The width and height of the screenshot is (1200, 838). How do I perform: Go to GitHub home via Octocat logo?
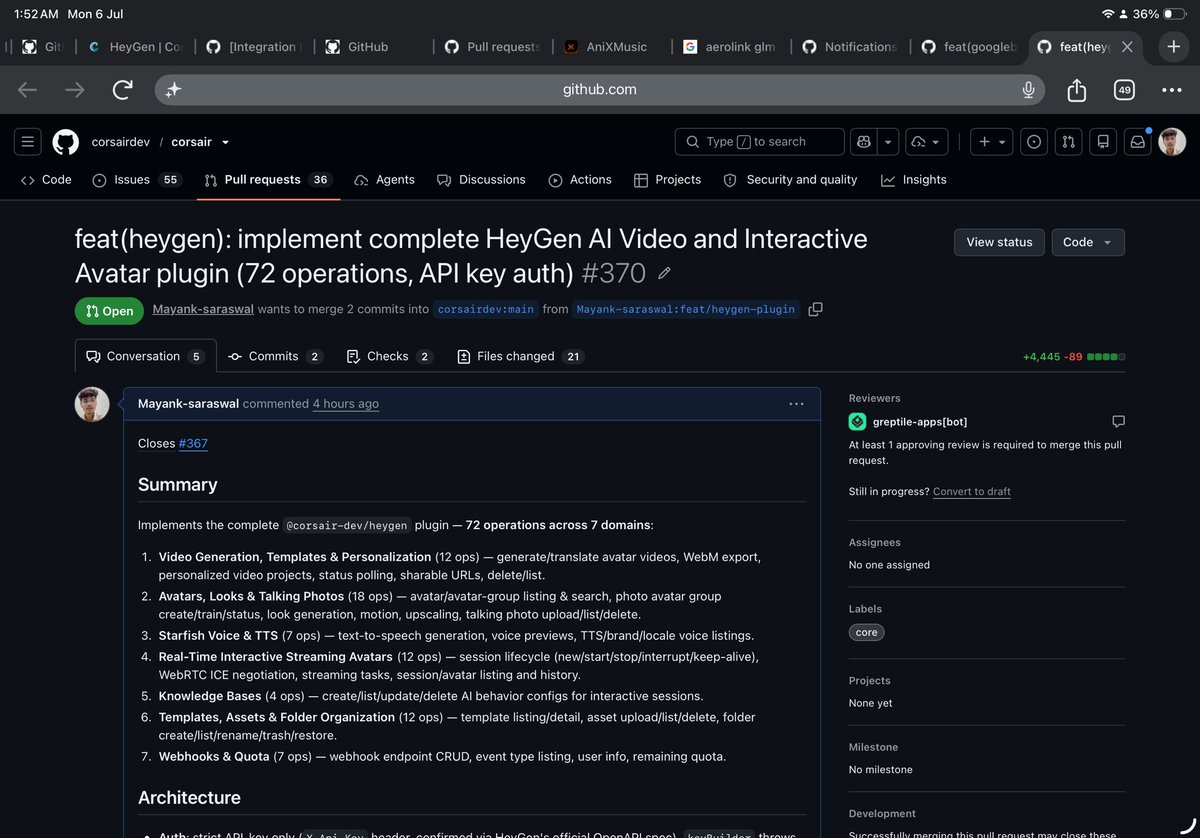point(65,142)
